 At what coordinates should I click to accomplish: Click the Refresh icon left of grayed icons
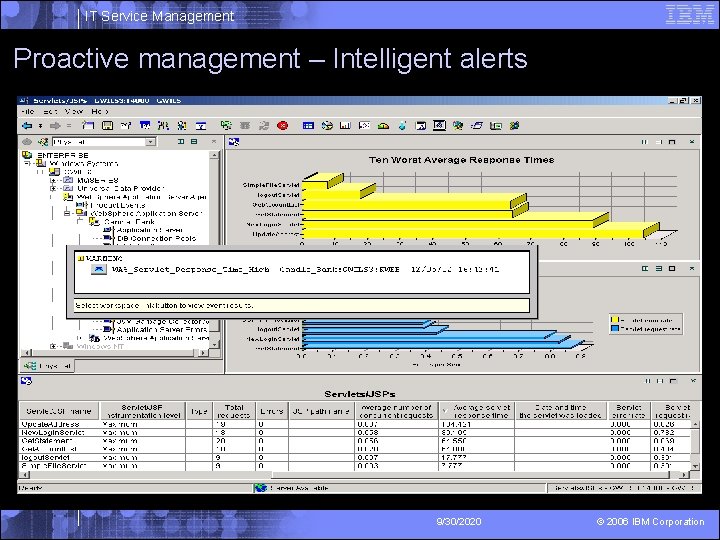[x=226, y=125]
